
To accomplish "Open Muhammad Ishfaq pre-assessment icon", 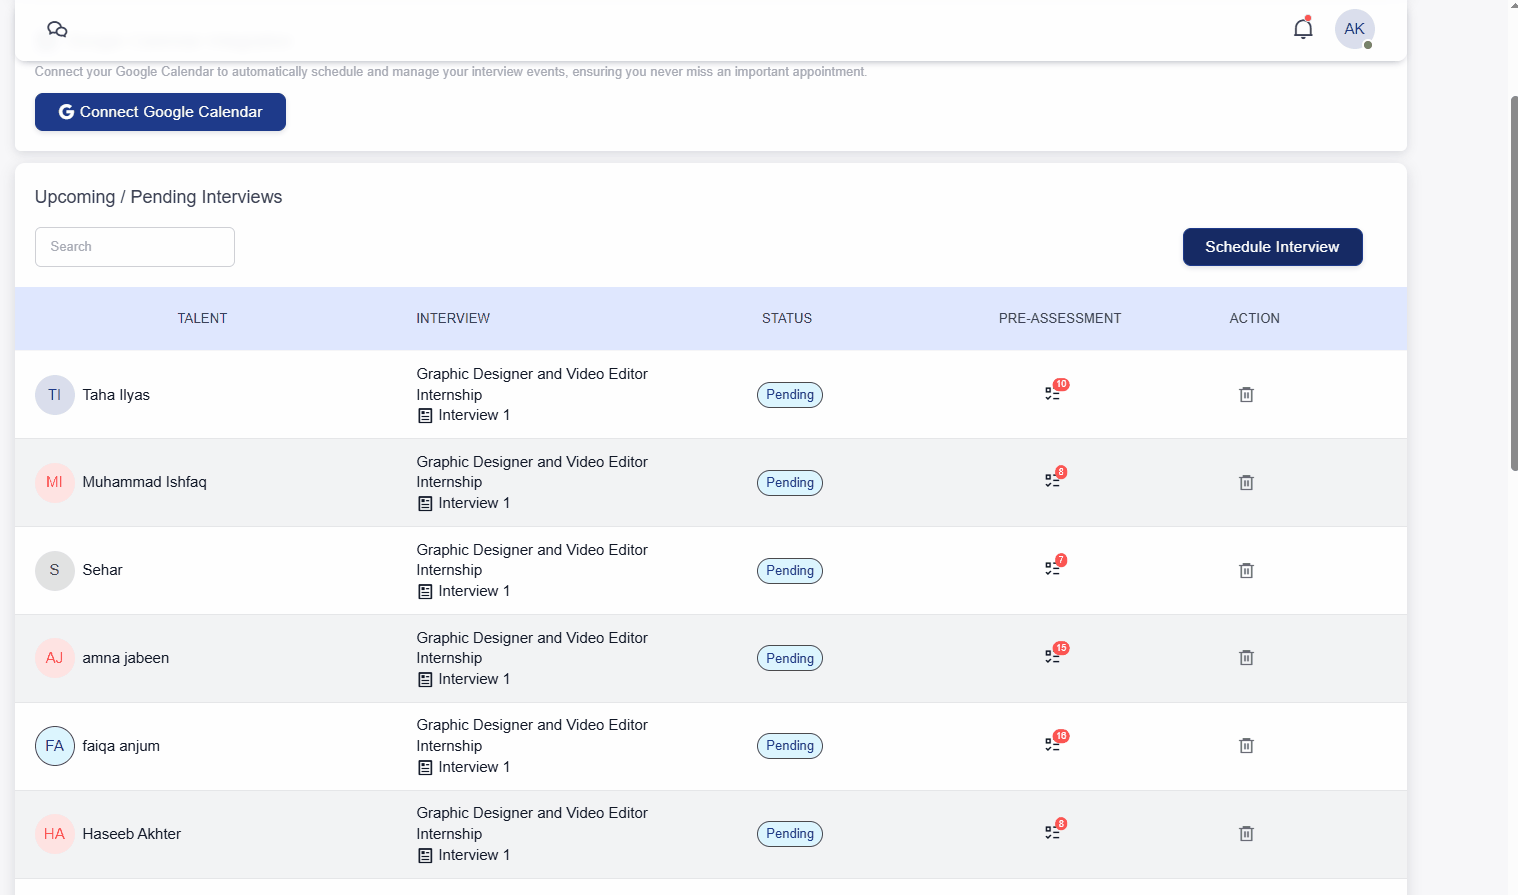I will point(1053,481).
